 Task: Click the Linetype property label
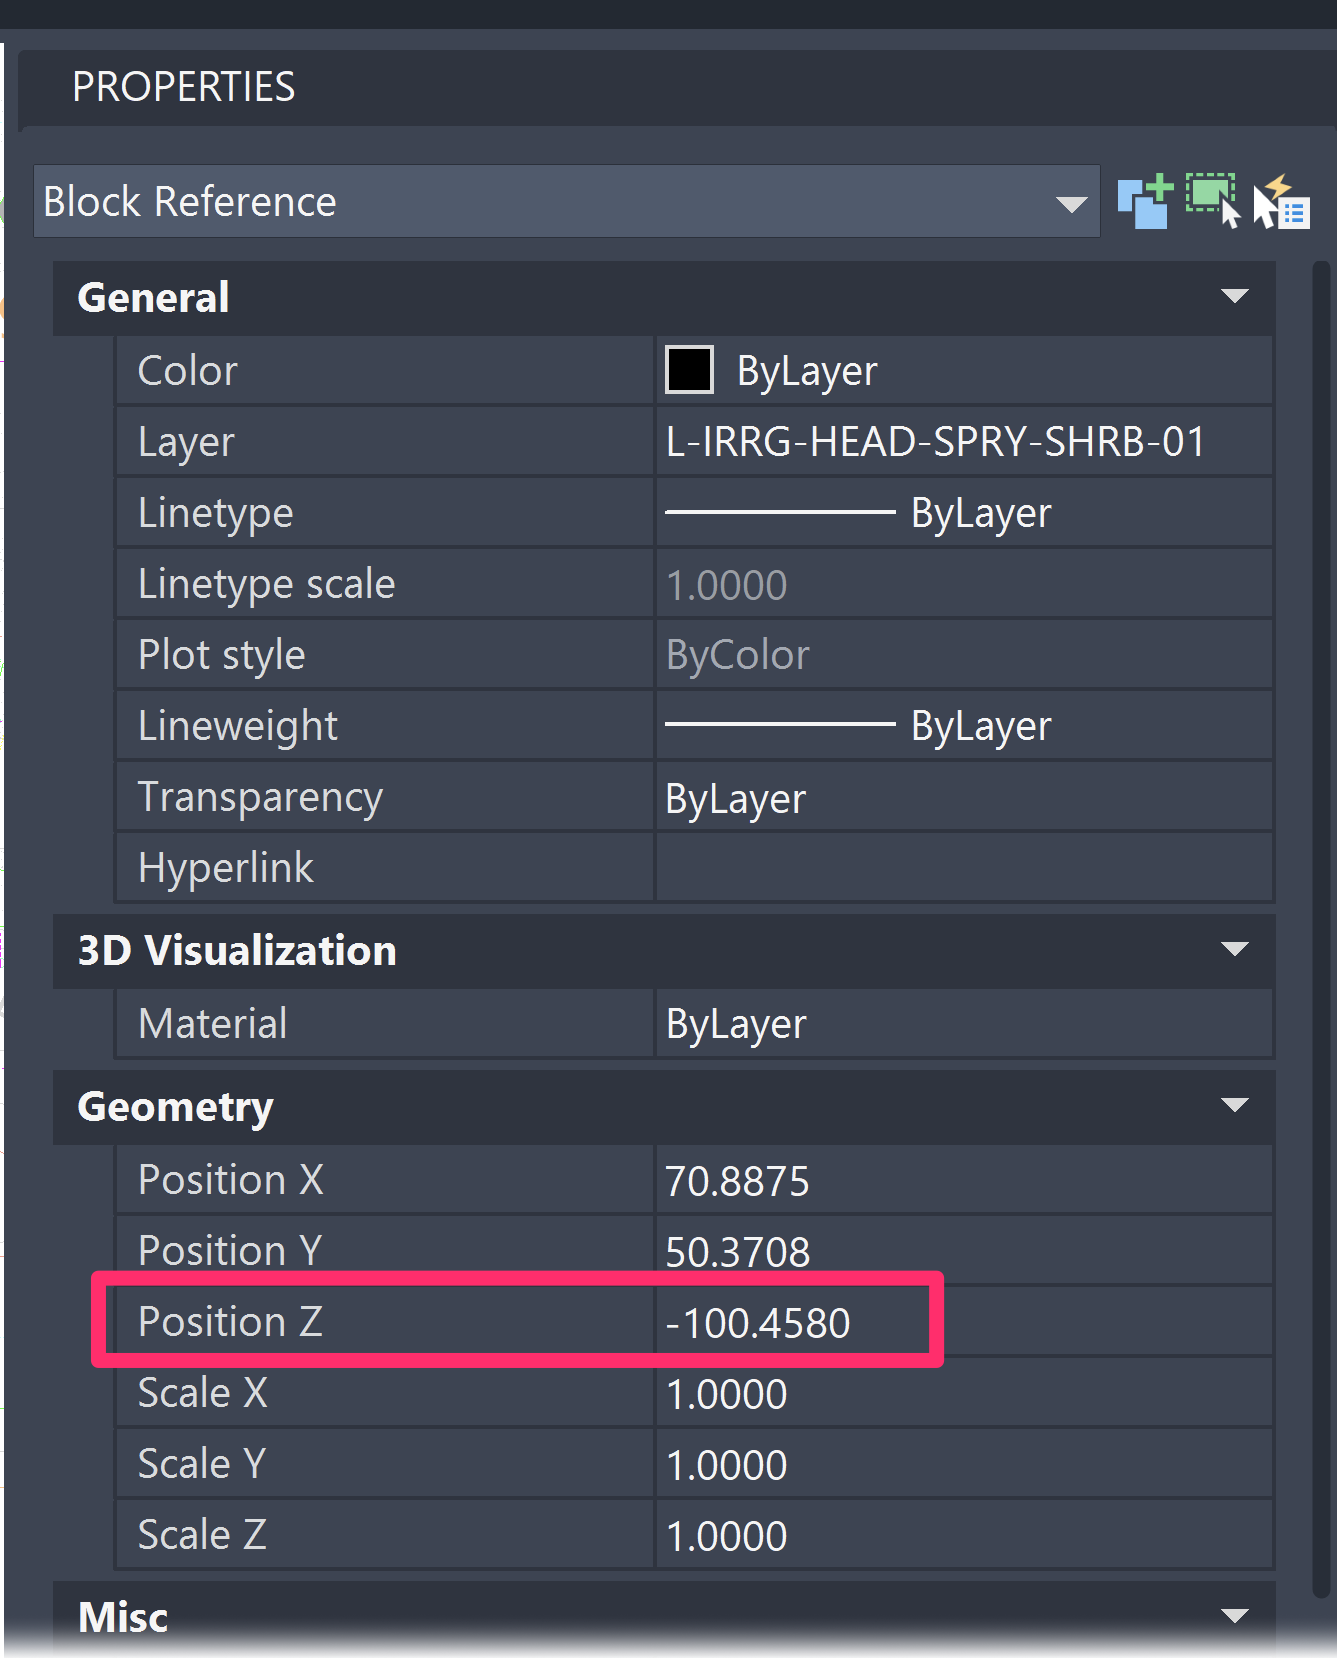(215, 513)
